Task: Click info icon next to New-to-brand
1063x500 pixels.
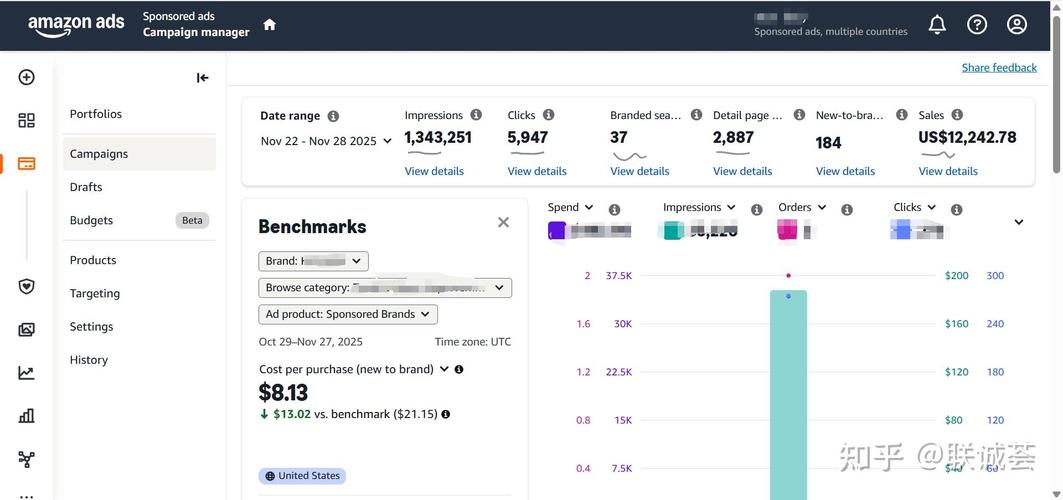Action: pyautogui.click(x=902, y=114)
